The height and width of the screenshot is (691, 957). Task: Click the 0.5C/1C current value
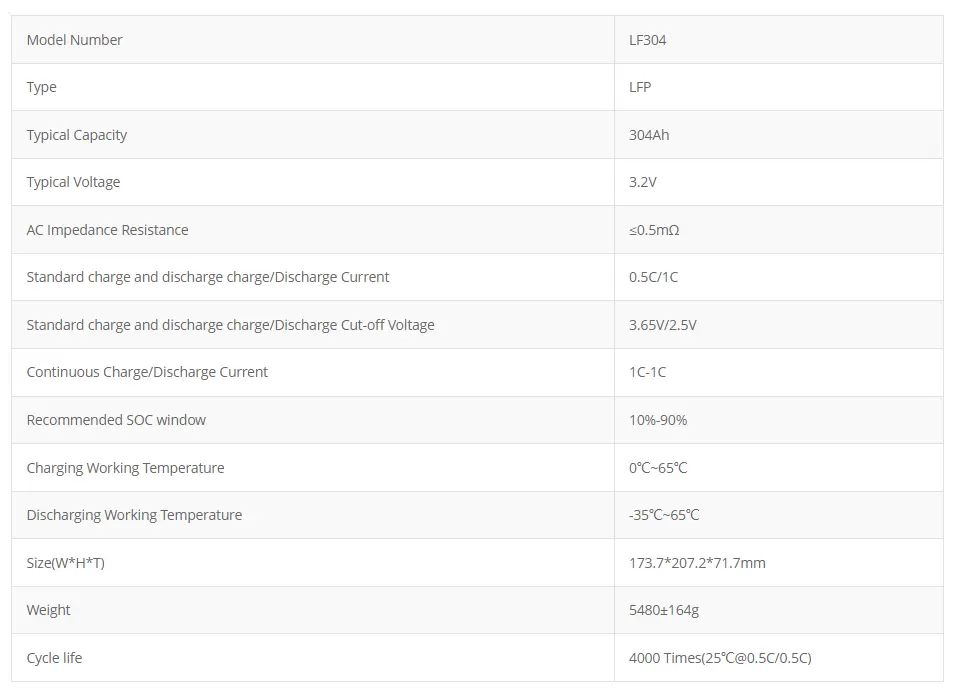click(653, 277)
